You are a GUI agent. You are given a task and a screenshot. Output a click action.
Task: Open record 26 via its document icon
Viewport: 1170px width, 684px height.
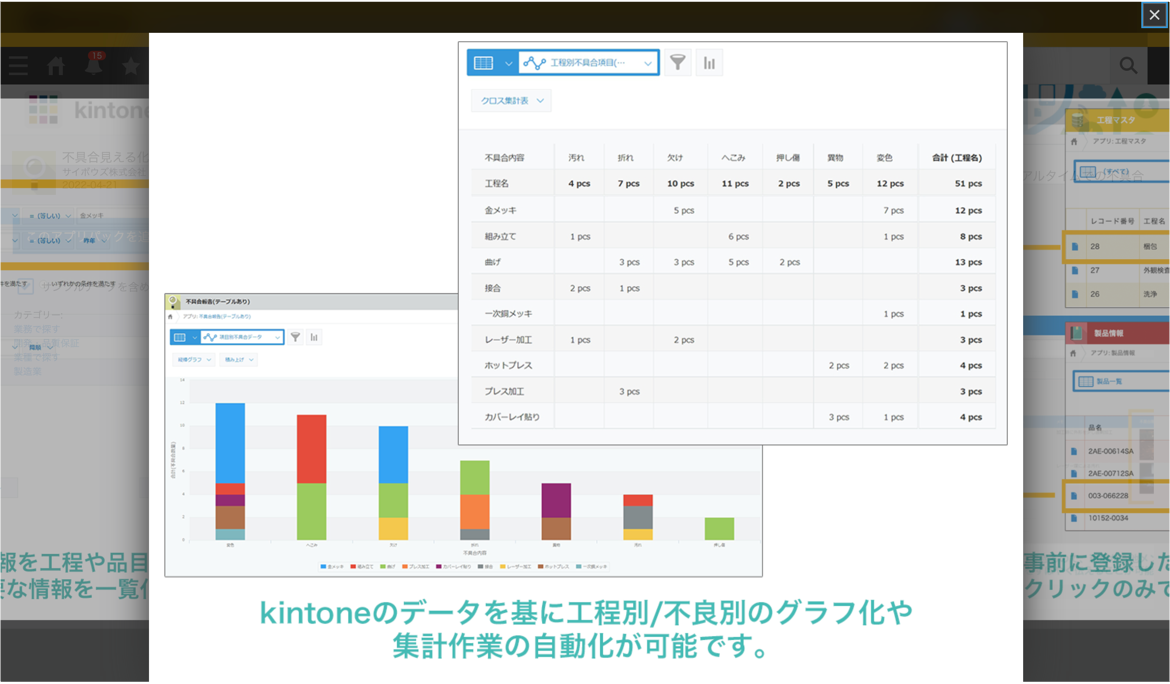pyautogui.click(x=1074, y=294)
